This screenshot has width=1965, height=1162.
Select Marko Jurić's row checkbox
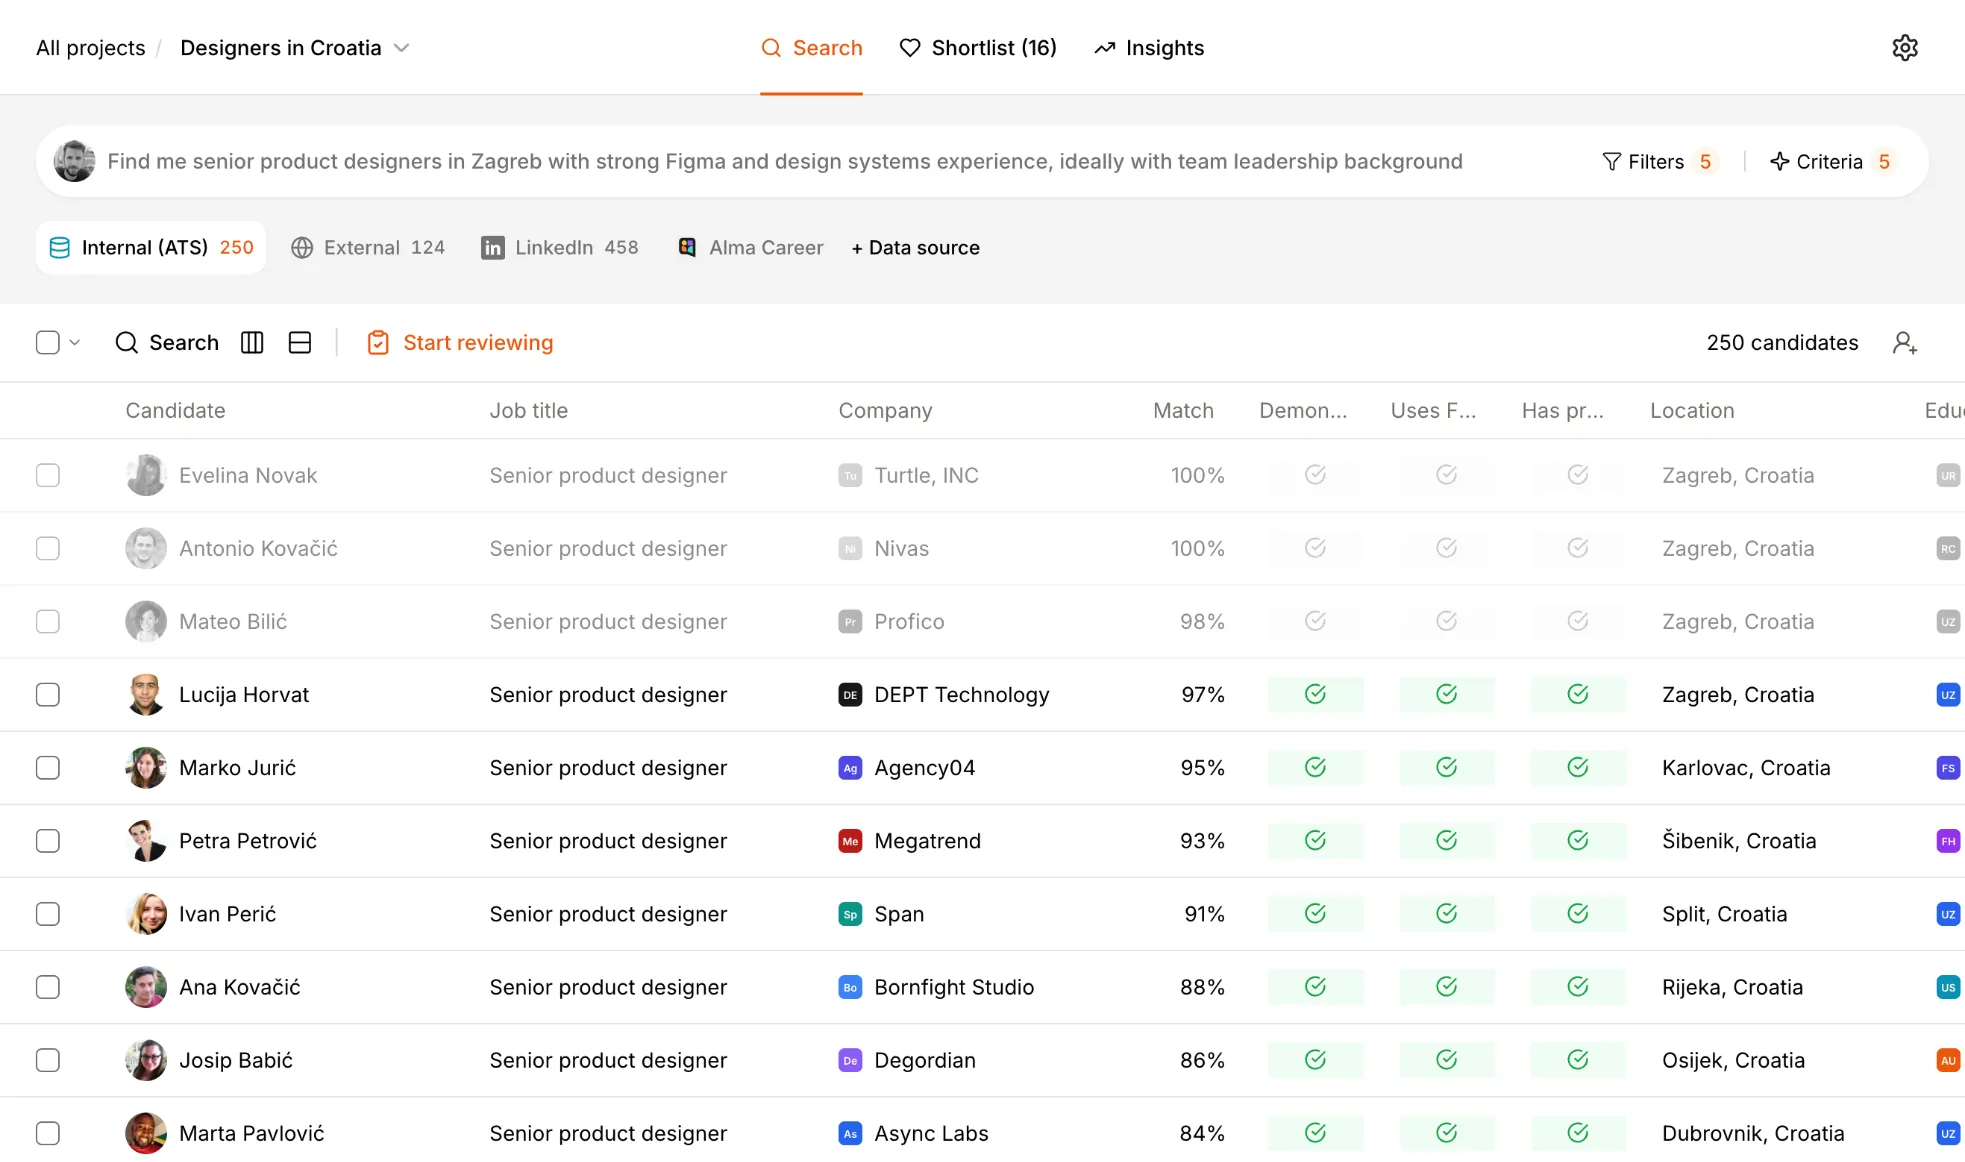pyautogui.click(x=48, y=767)
